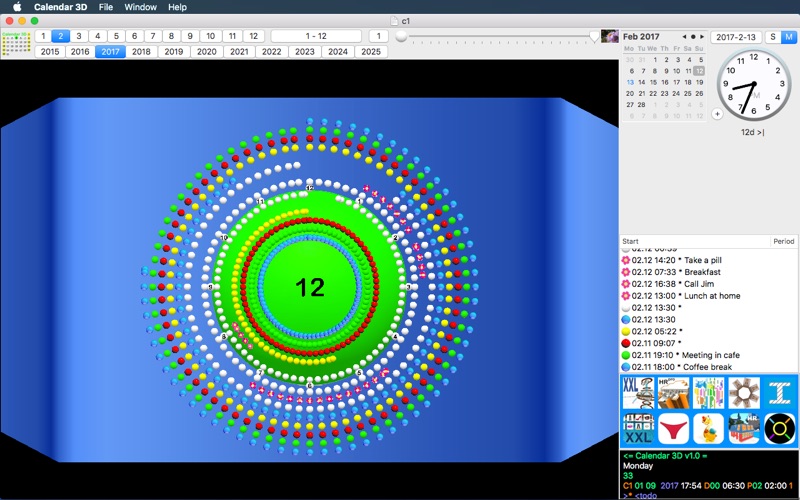Go to previous month in mini calendar
The width and height of the screenshot is (800, 500).
[685, 37]
